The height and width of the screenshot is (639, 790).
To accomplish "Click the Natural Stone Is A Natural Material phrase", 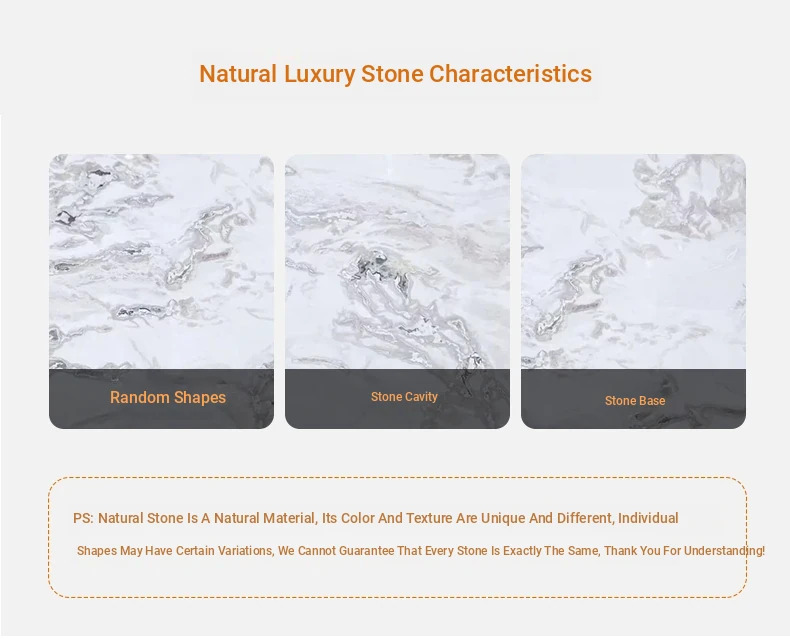I will click(x=207, y=518).
